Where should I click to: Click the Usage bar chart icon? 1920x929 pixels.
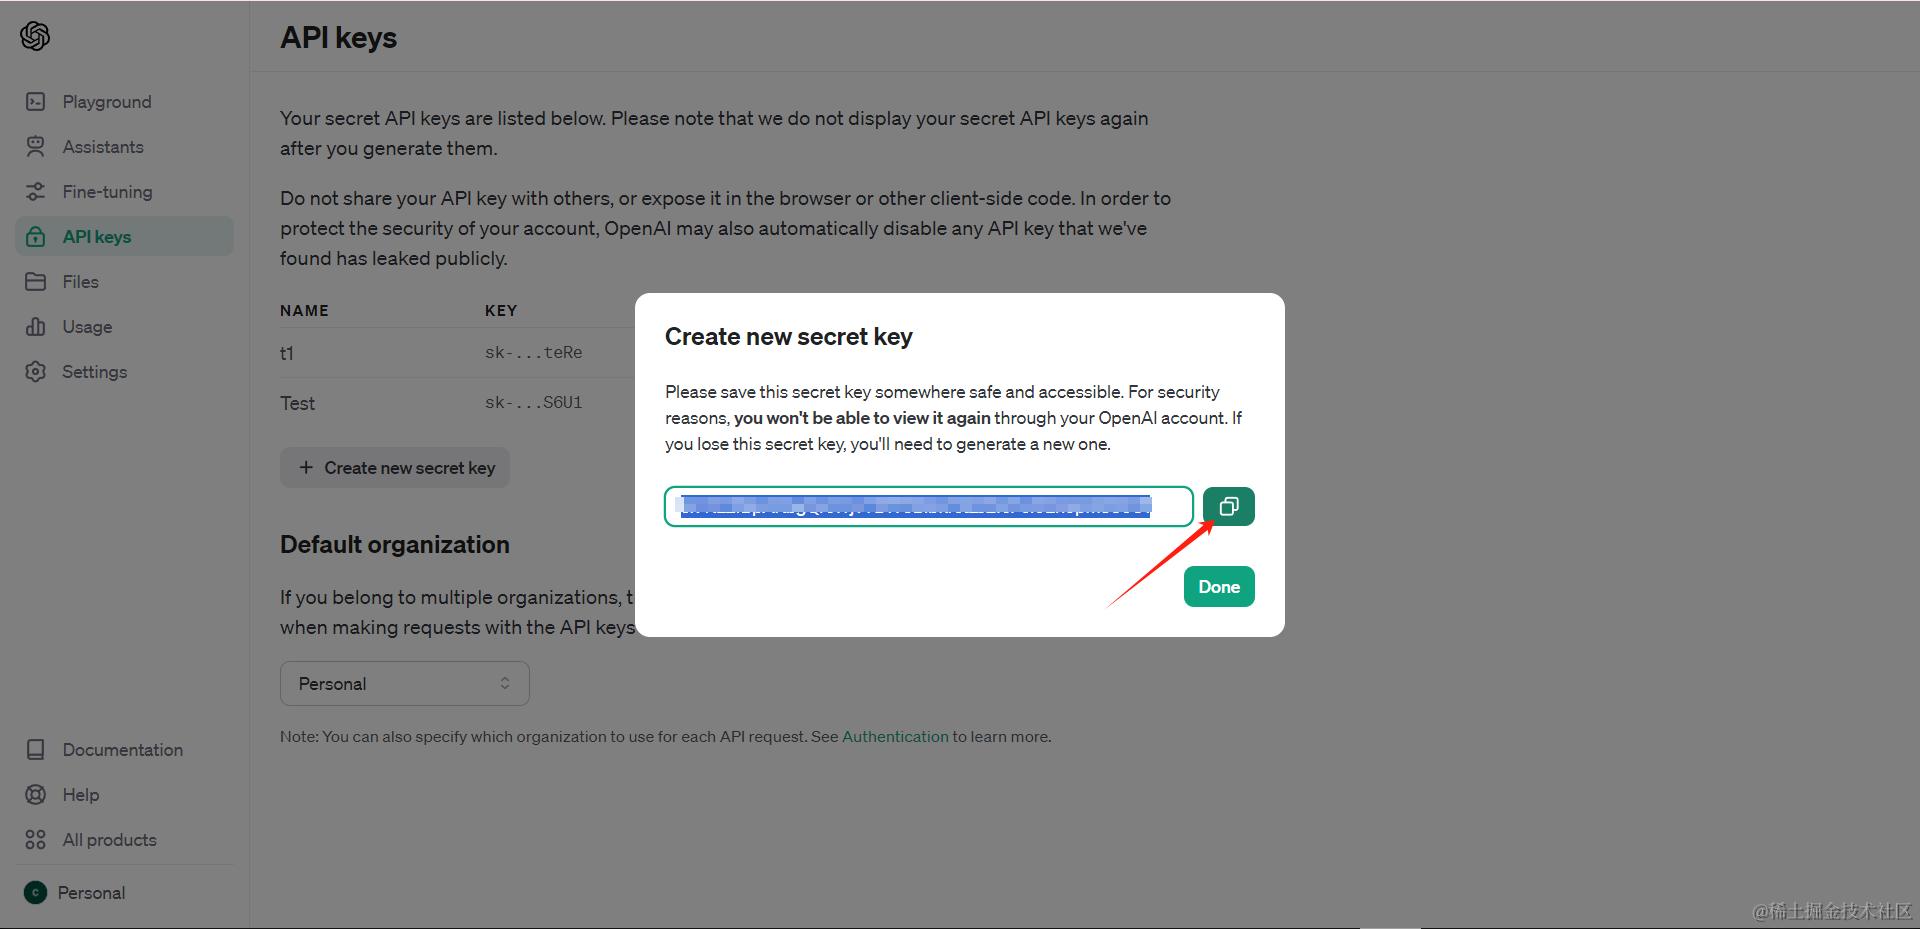point(36,327)
